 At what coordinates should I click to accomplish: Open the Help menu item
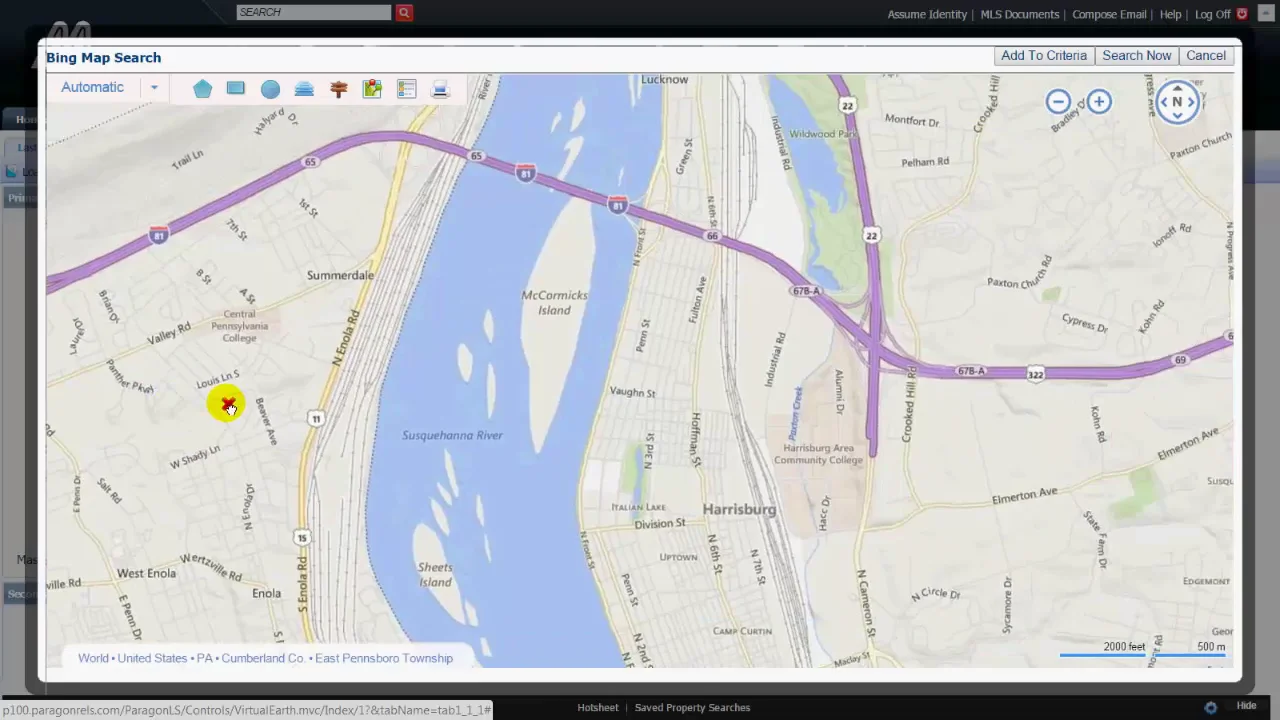point(1170,14)
